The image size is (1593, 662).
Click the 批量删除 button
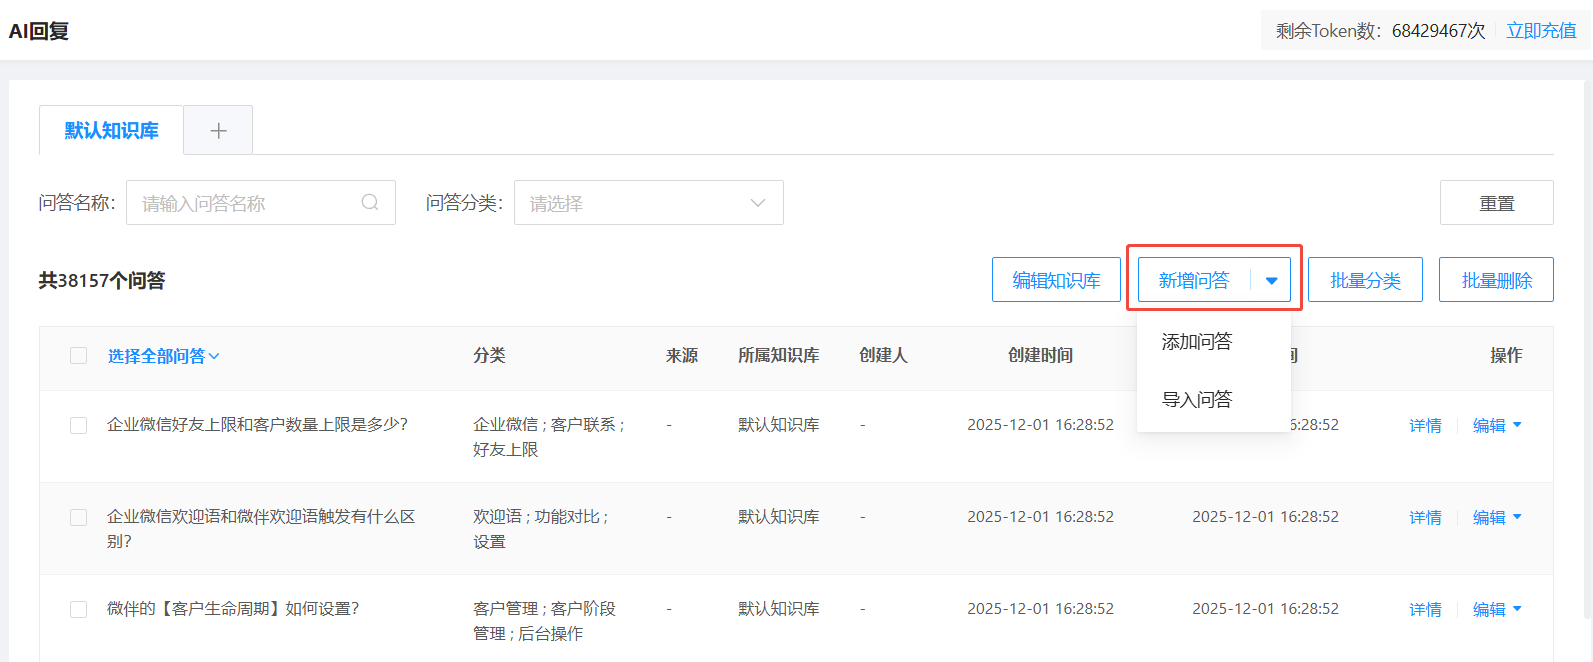(1496, 281)
